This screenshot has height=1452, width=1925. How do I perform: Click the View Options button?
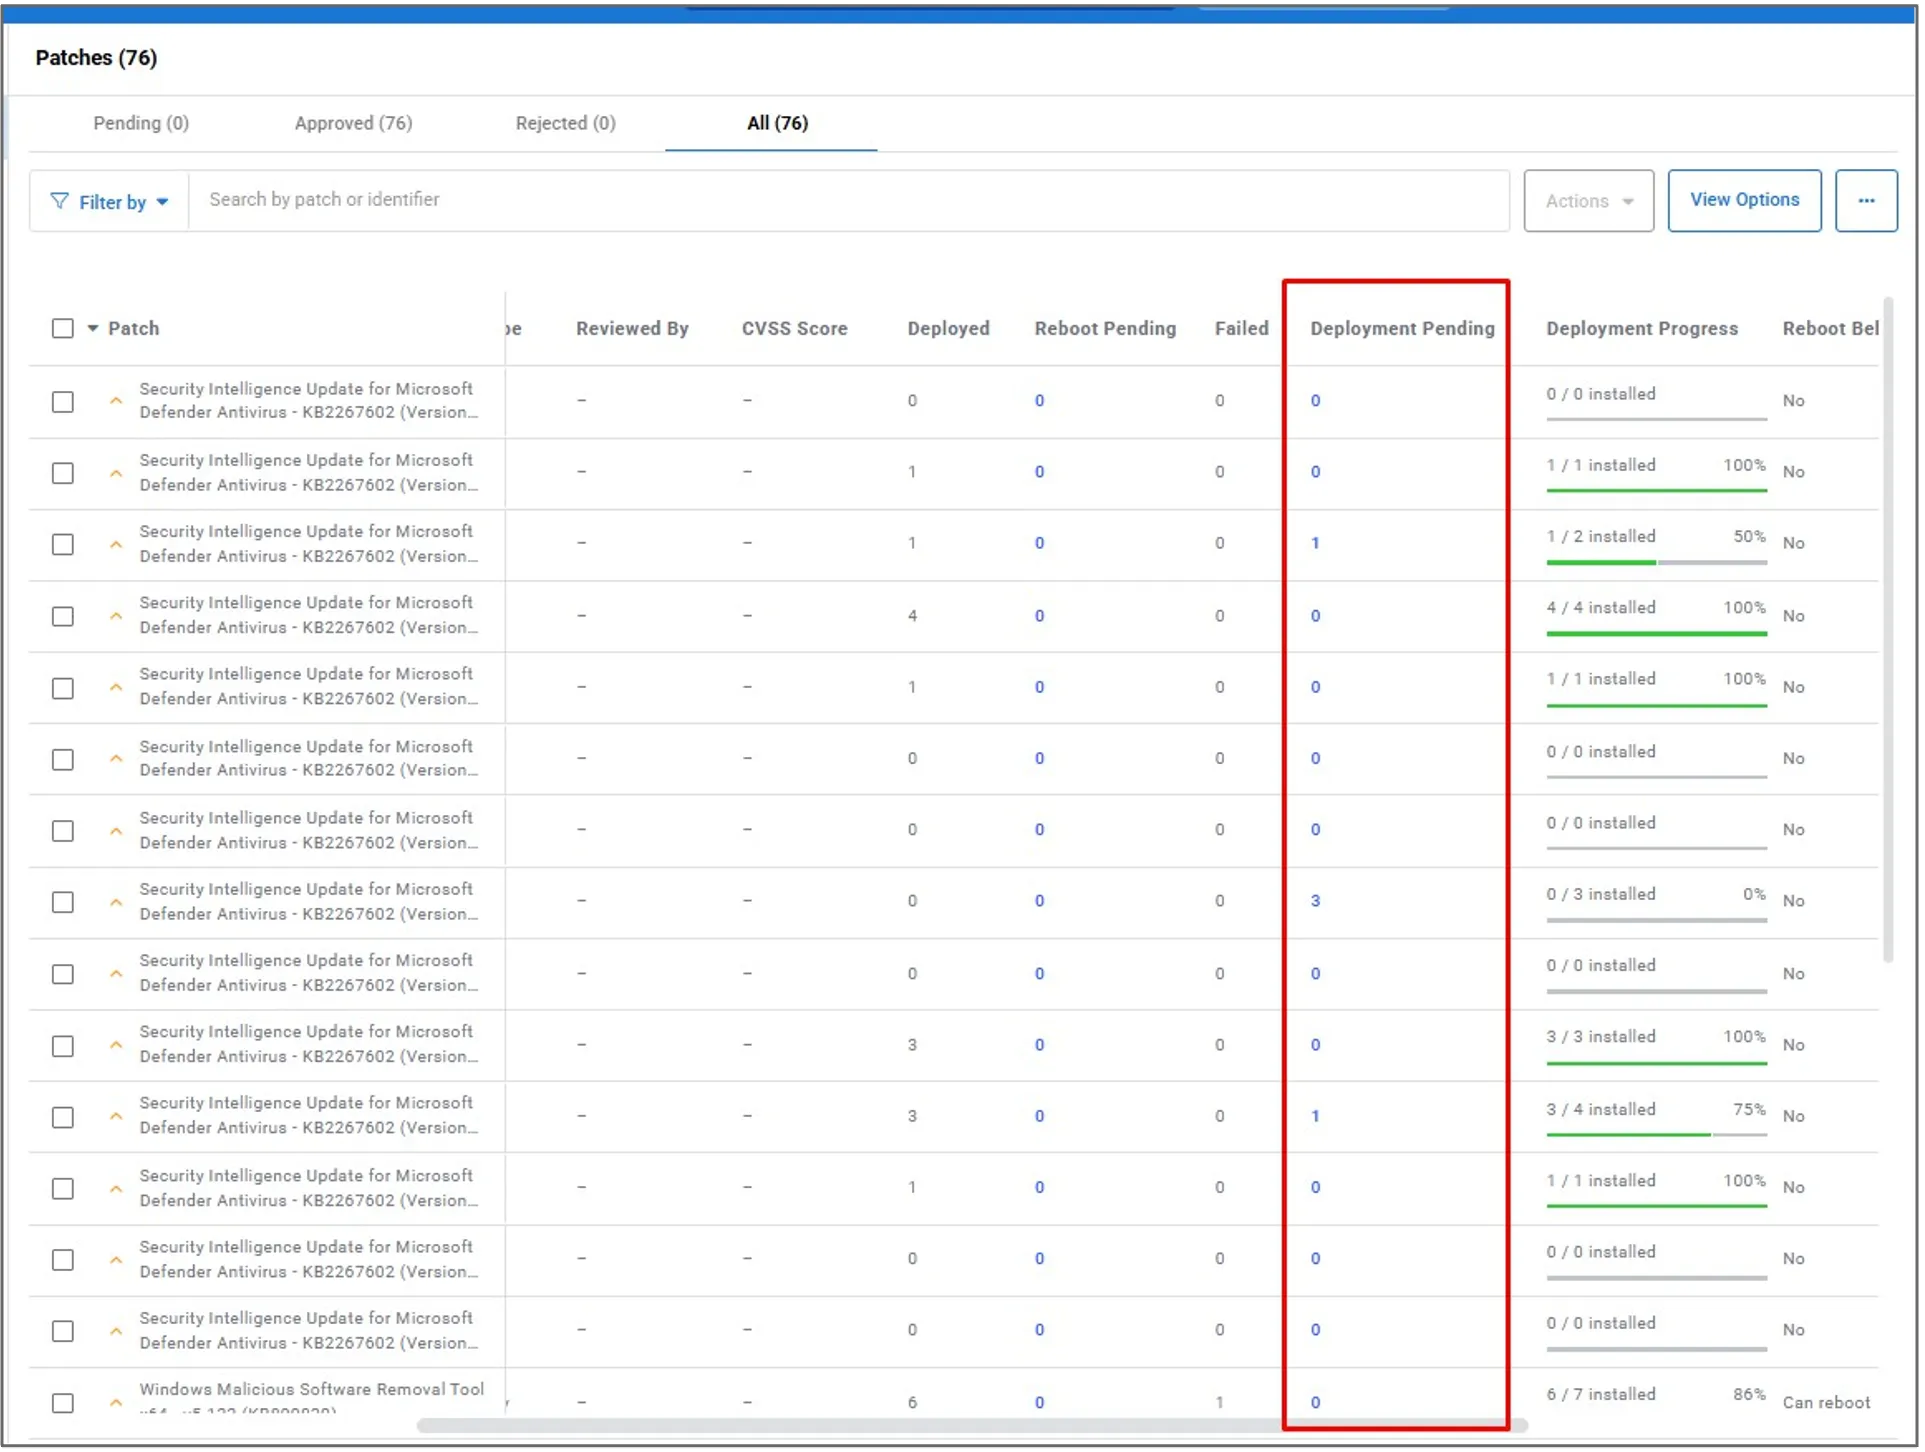[1744, 200]
